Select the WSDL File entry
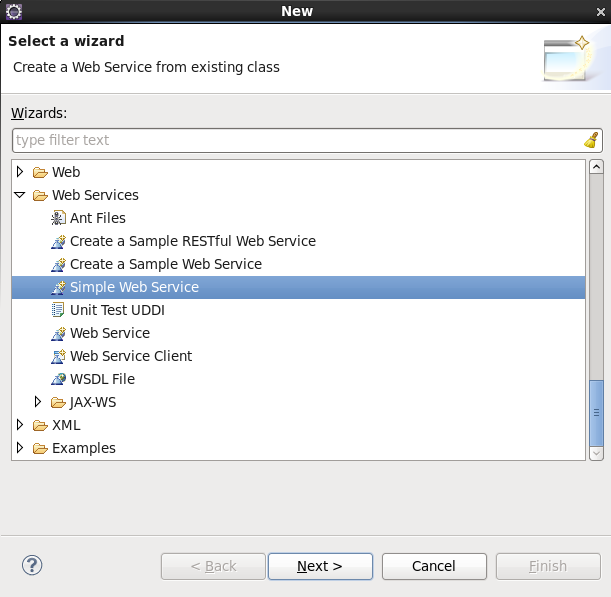The image size is (611, 597). pyautogui.click(x=102, y=379)
